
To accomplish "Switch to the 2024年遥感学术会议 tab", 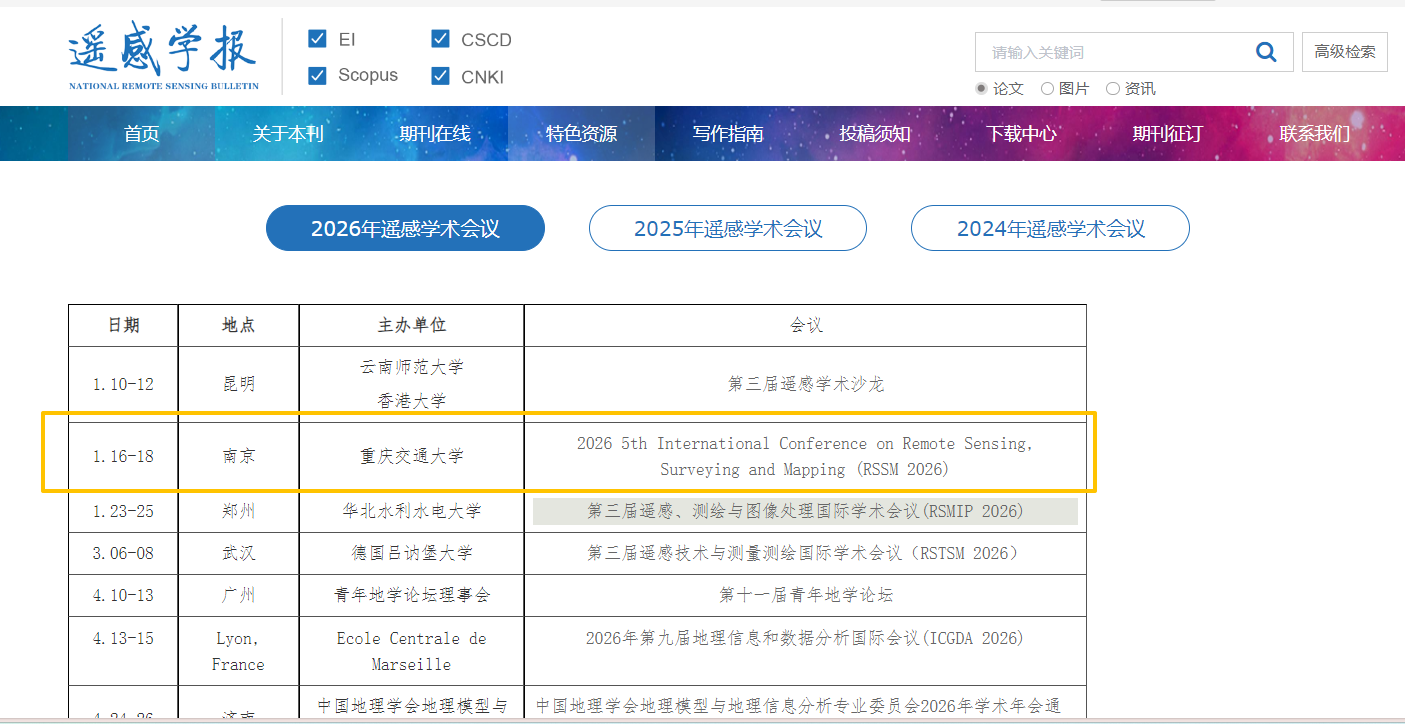I will coord(1050,228).
